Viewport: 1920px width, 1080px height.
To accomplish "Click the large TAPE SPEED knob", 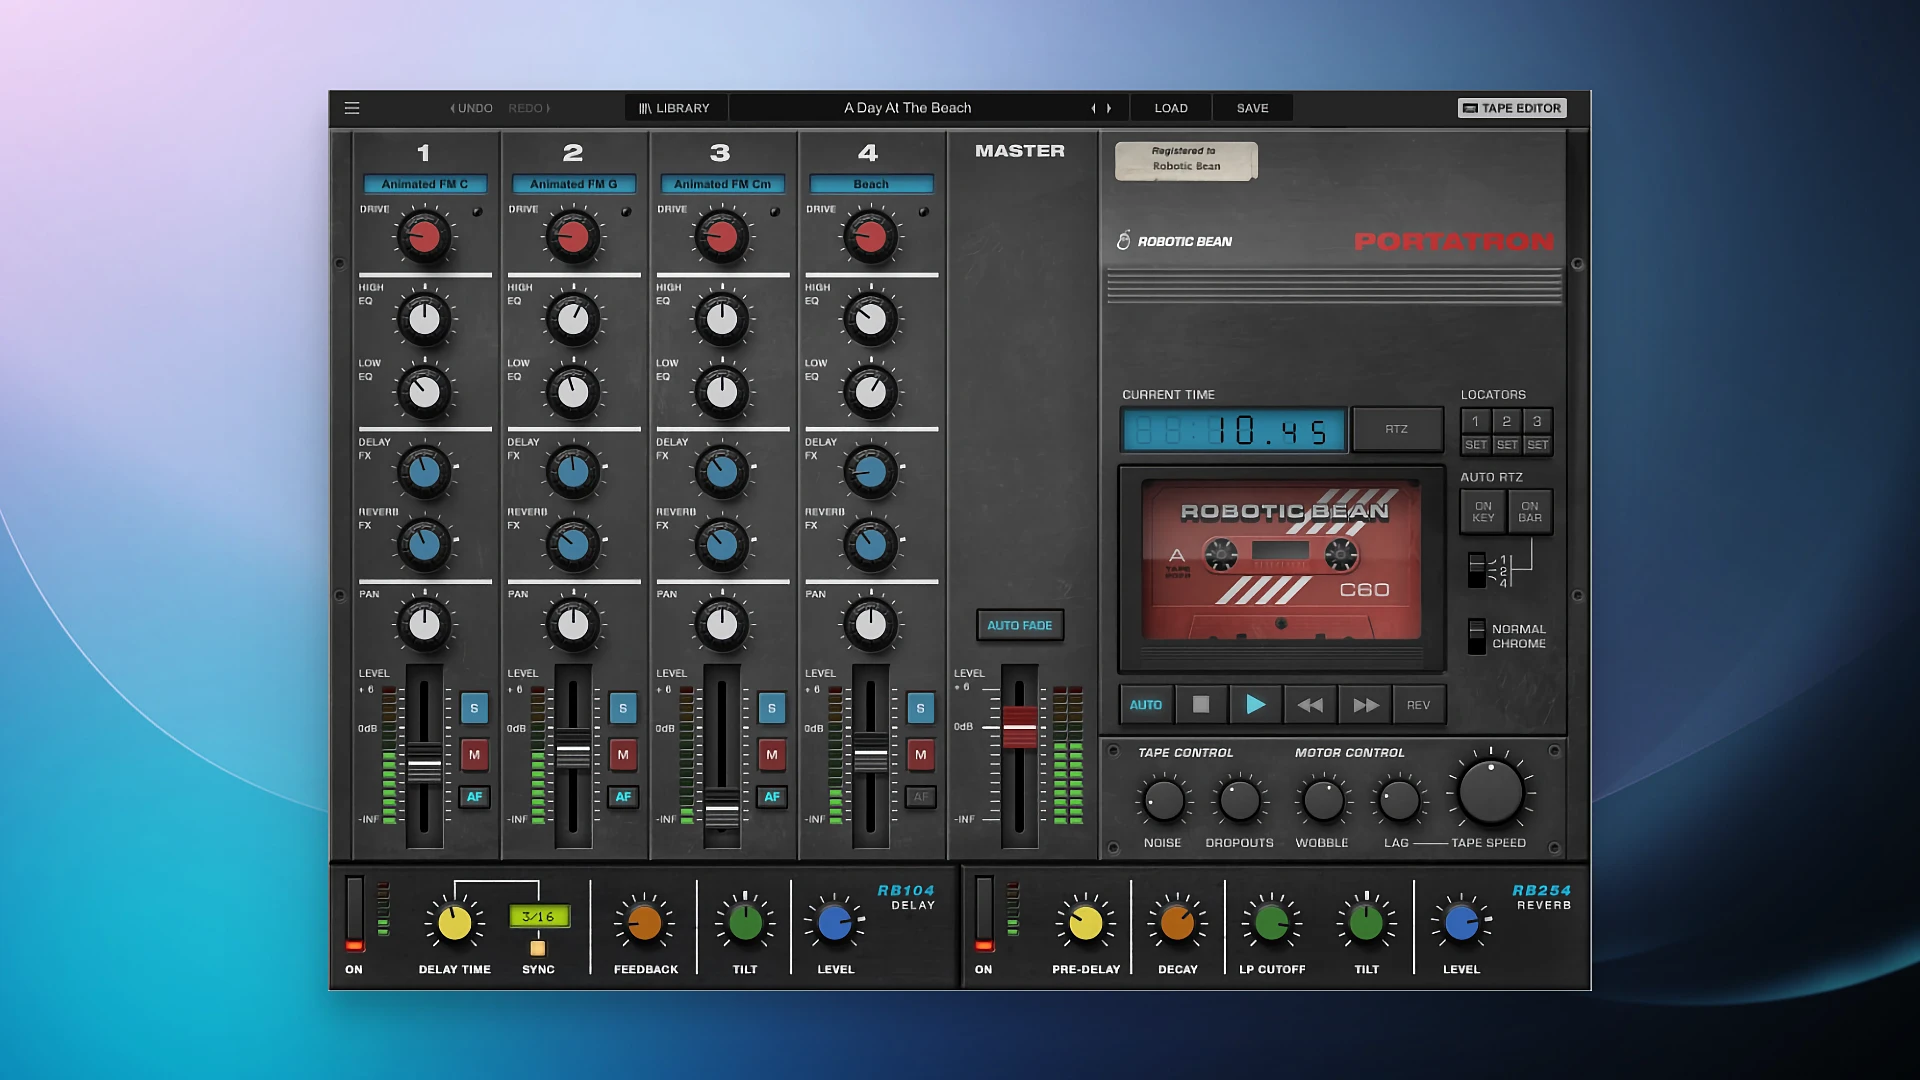I will (1490, 792).
